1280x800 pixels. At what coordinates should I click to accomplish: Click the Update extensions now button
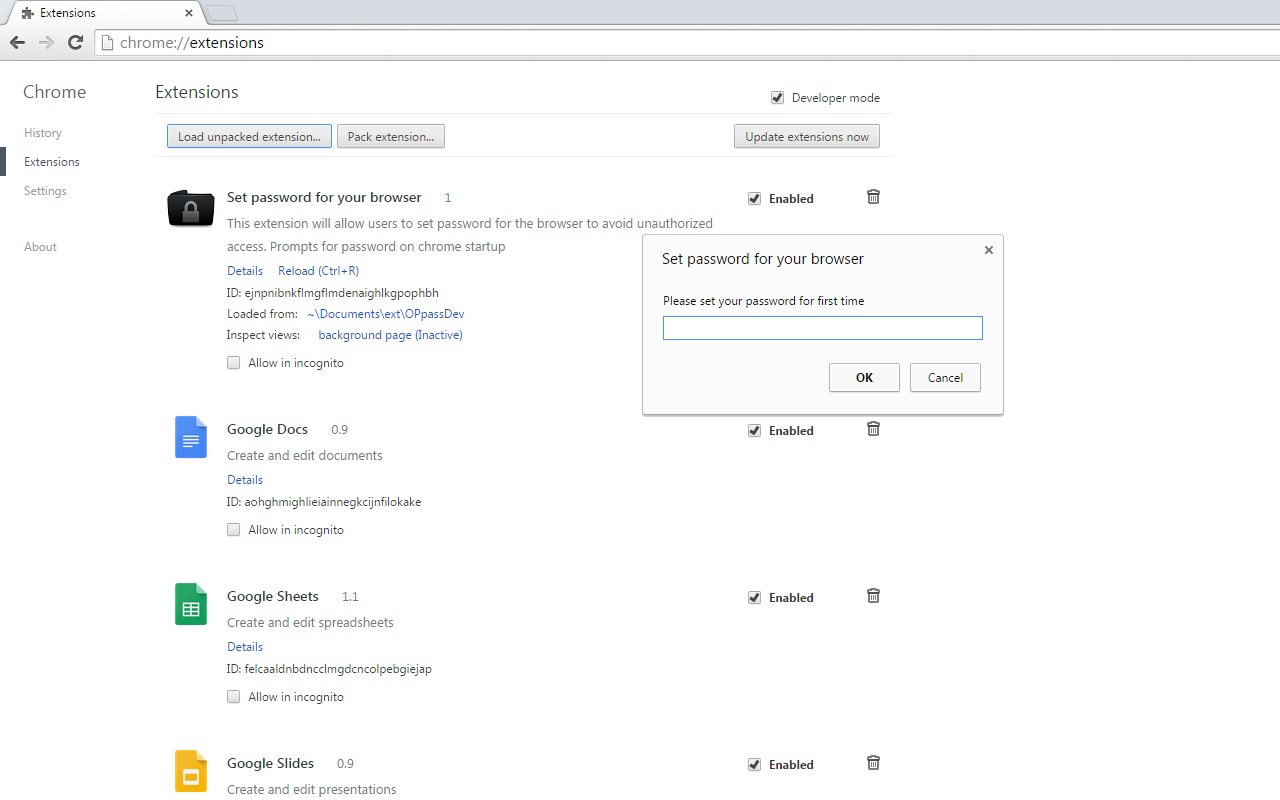point(806,136)
